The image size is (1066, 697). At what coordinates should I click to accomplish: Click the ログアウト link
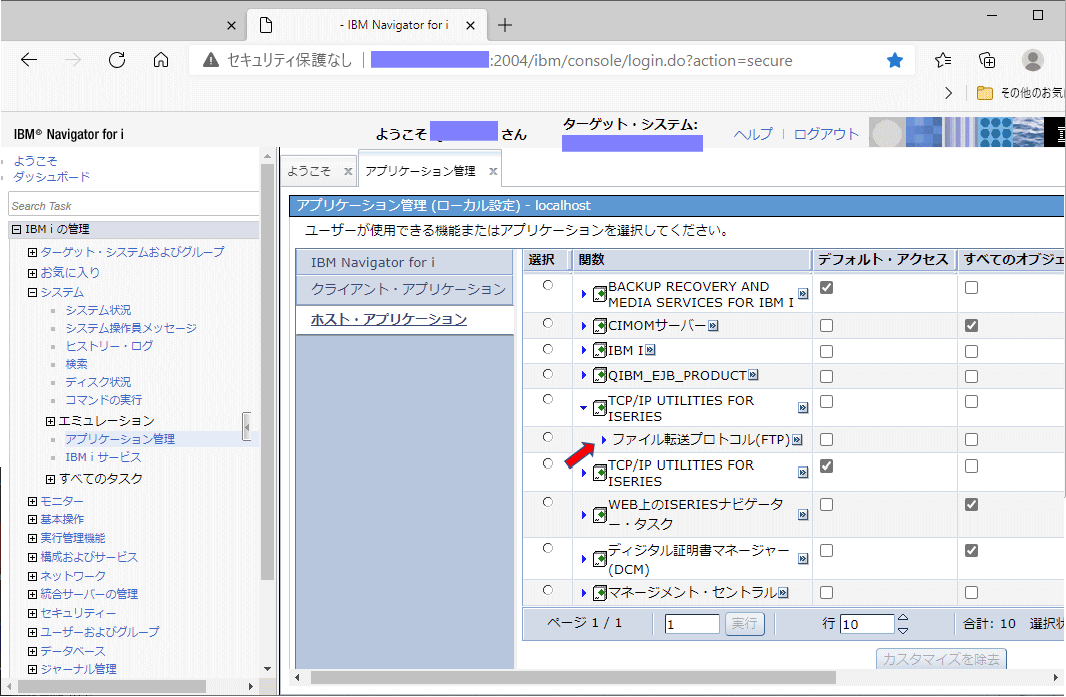point(826,134)
